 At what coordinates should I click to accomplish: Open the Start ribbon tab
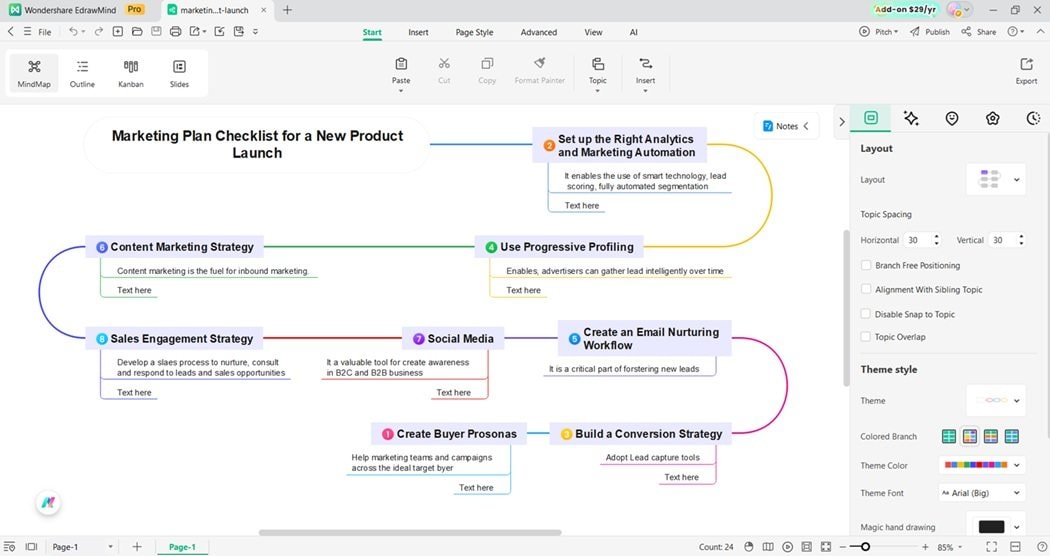(372, 32)
